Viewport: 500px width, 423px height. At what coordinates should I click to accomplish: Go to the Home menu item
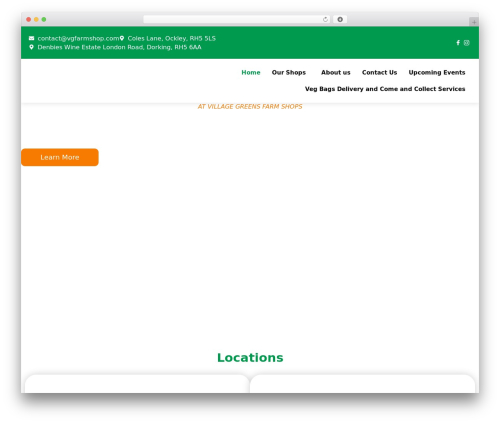(251, 72)
